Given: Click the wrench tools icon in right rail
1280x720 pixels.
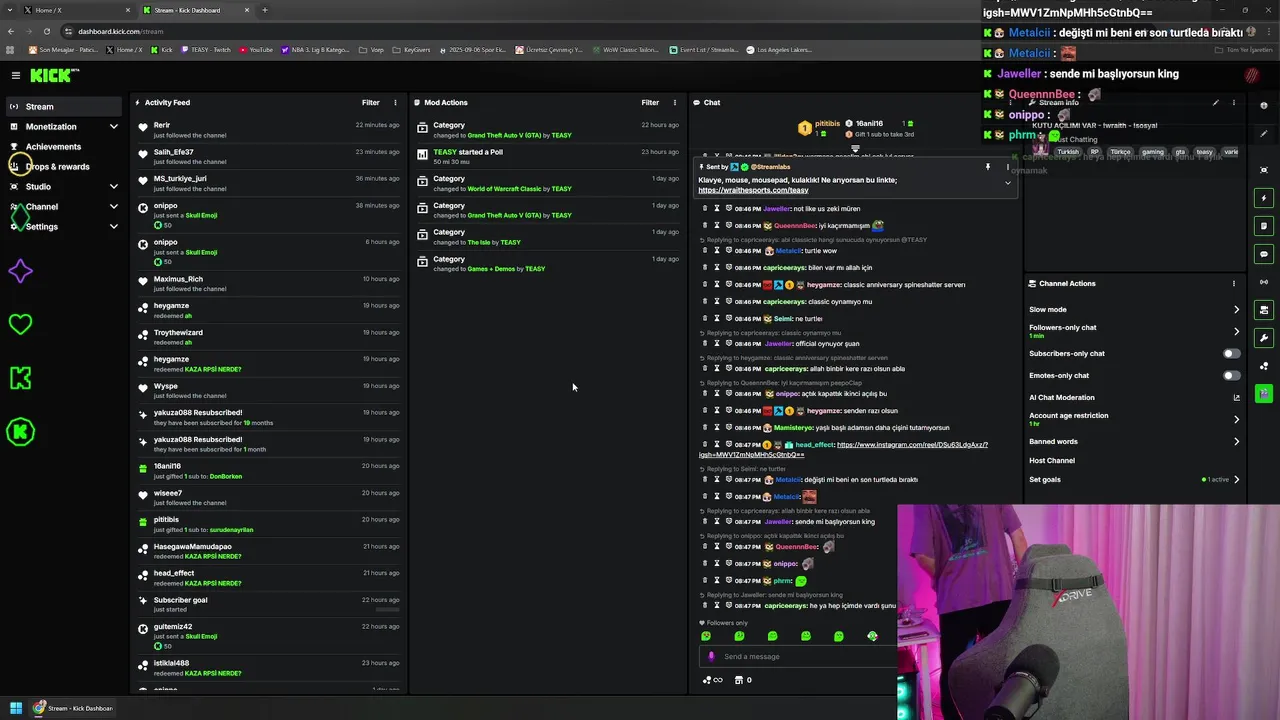Looking at the screenshot, I should click(1264, 338).
